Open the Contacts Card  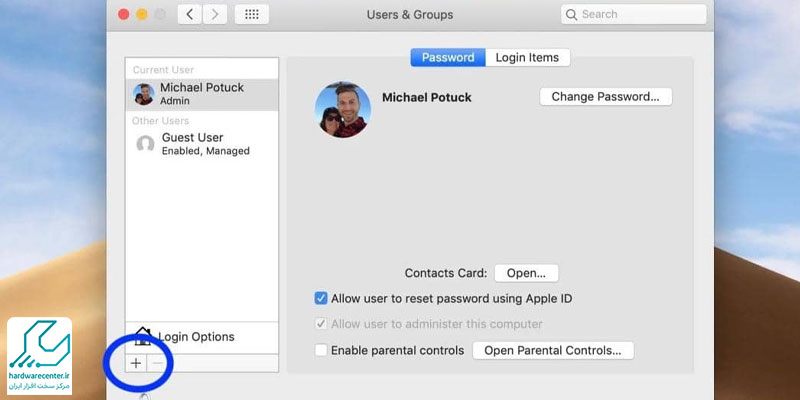[526, 273]
